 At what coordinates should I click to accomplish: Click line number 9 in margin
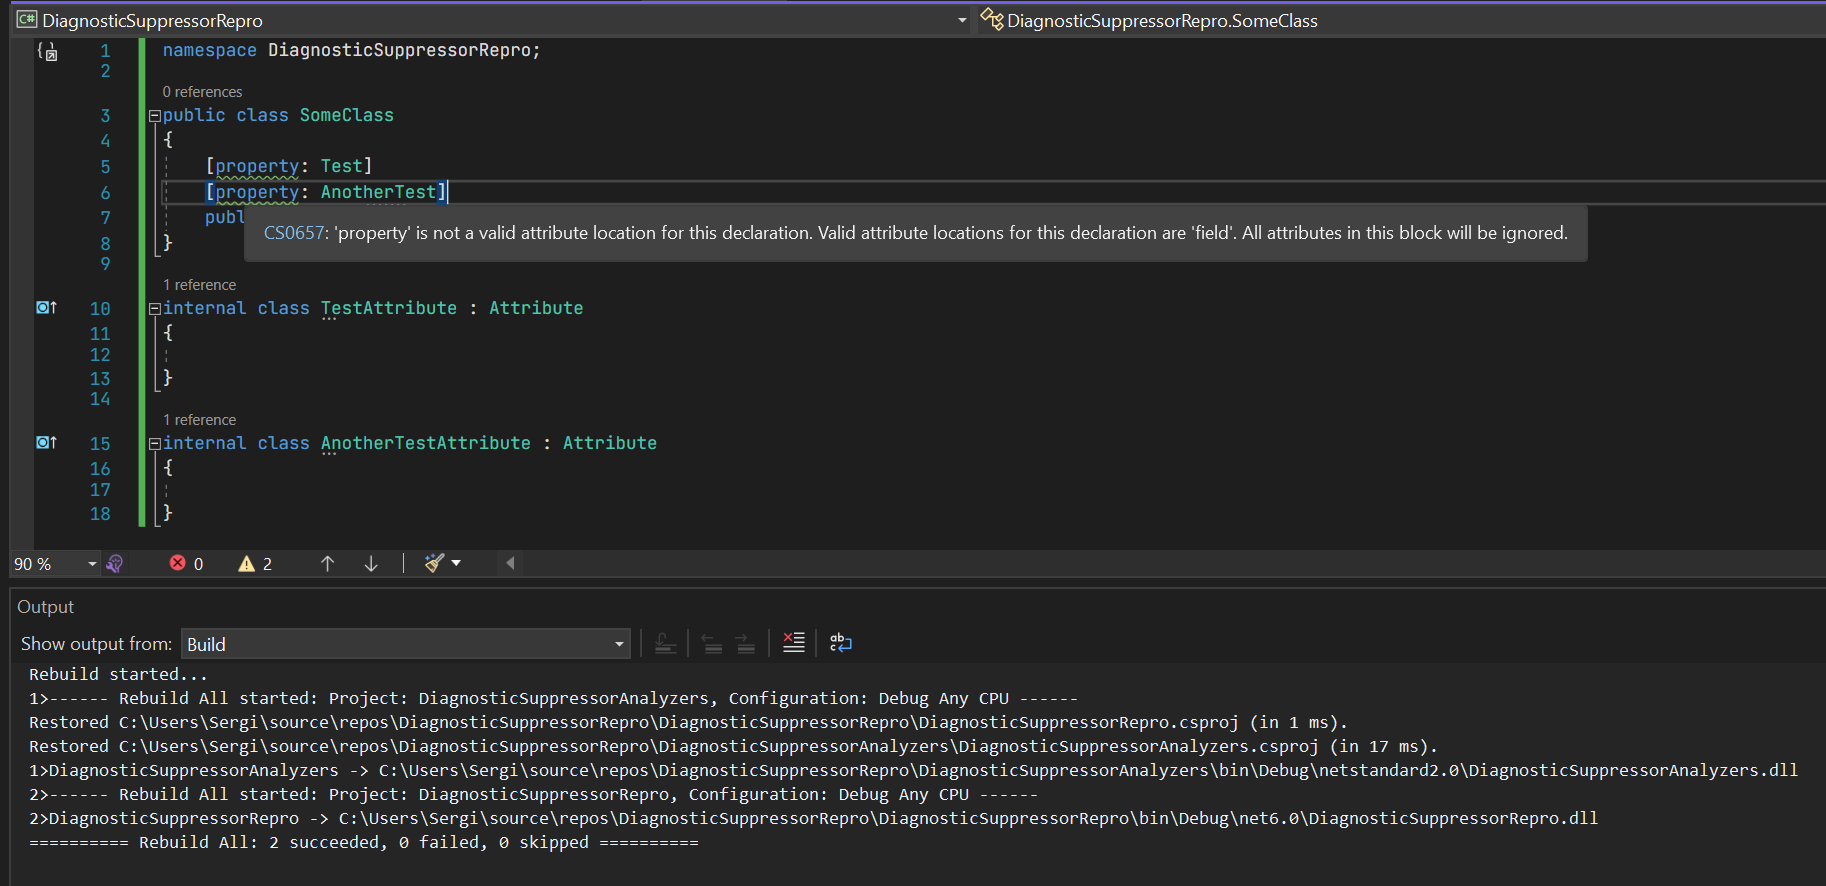[x=105, y=264]
